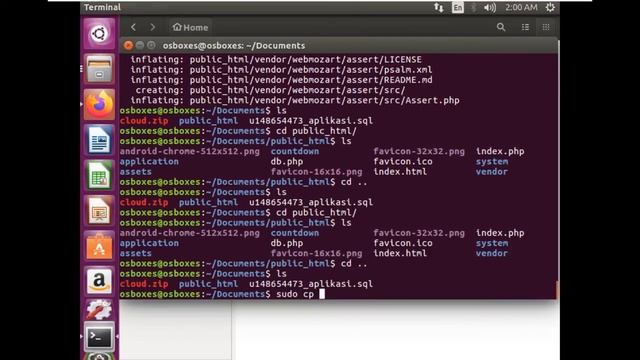Click 'Assert.php' inflating line in terminal
The width and height of the screenshot is (640, 360).
click(x=295, y=100)
